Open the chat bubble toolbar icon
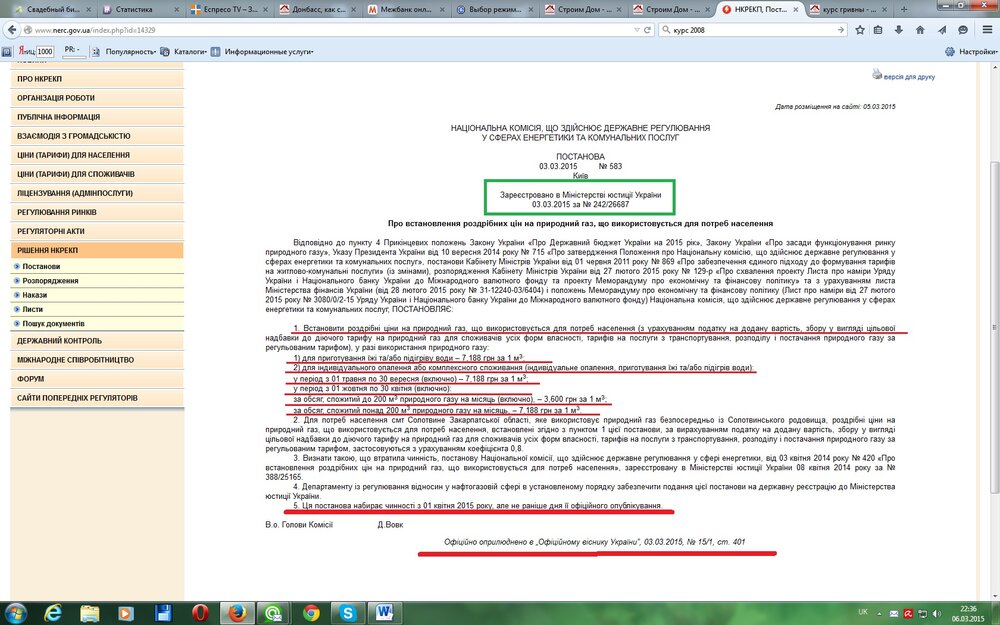This screenshot has width=1000, height=625. [963, 30]
